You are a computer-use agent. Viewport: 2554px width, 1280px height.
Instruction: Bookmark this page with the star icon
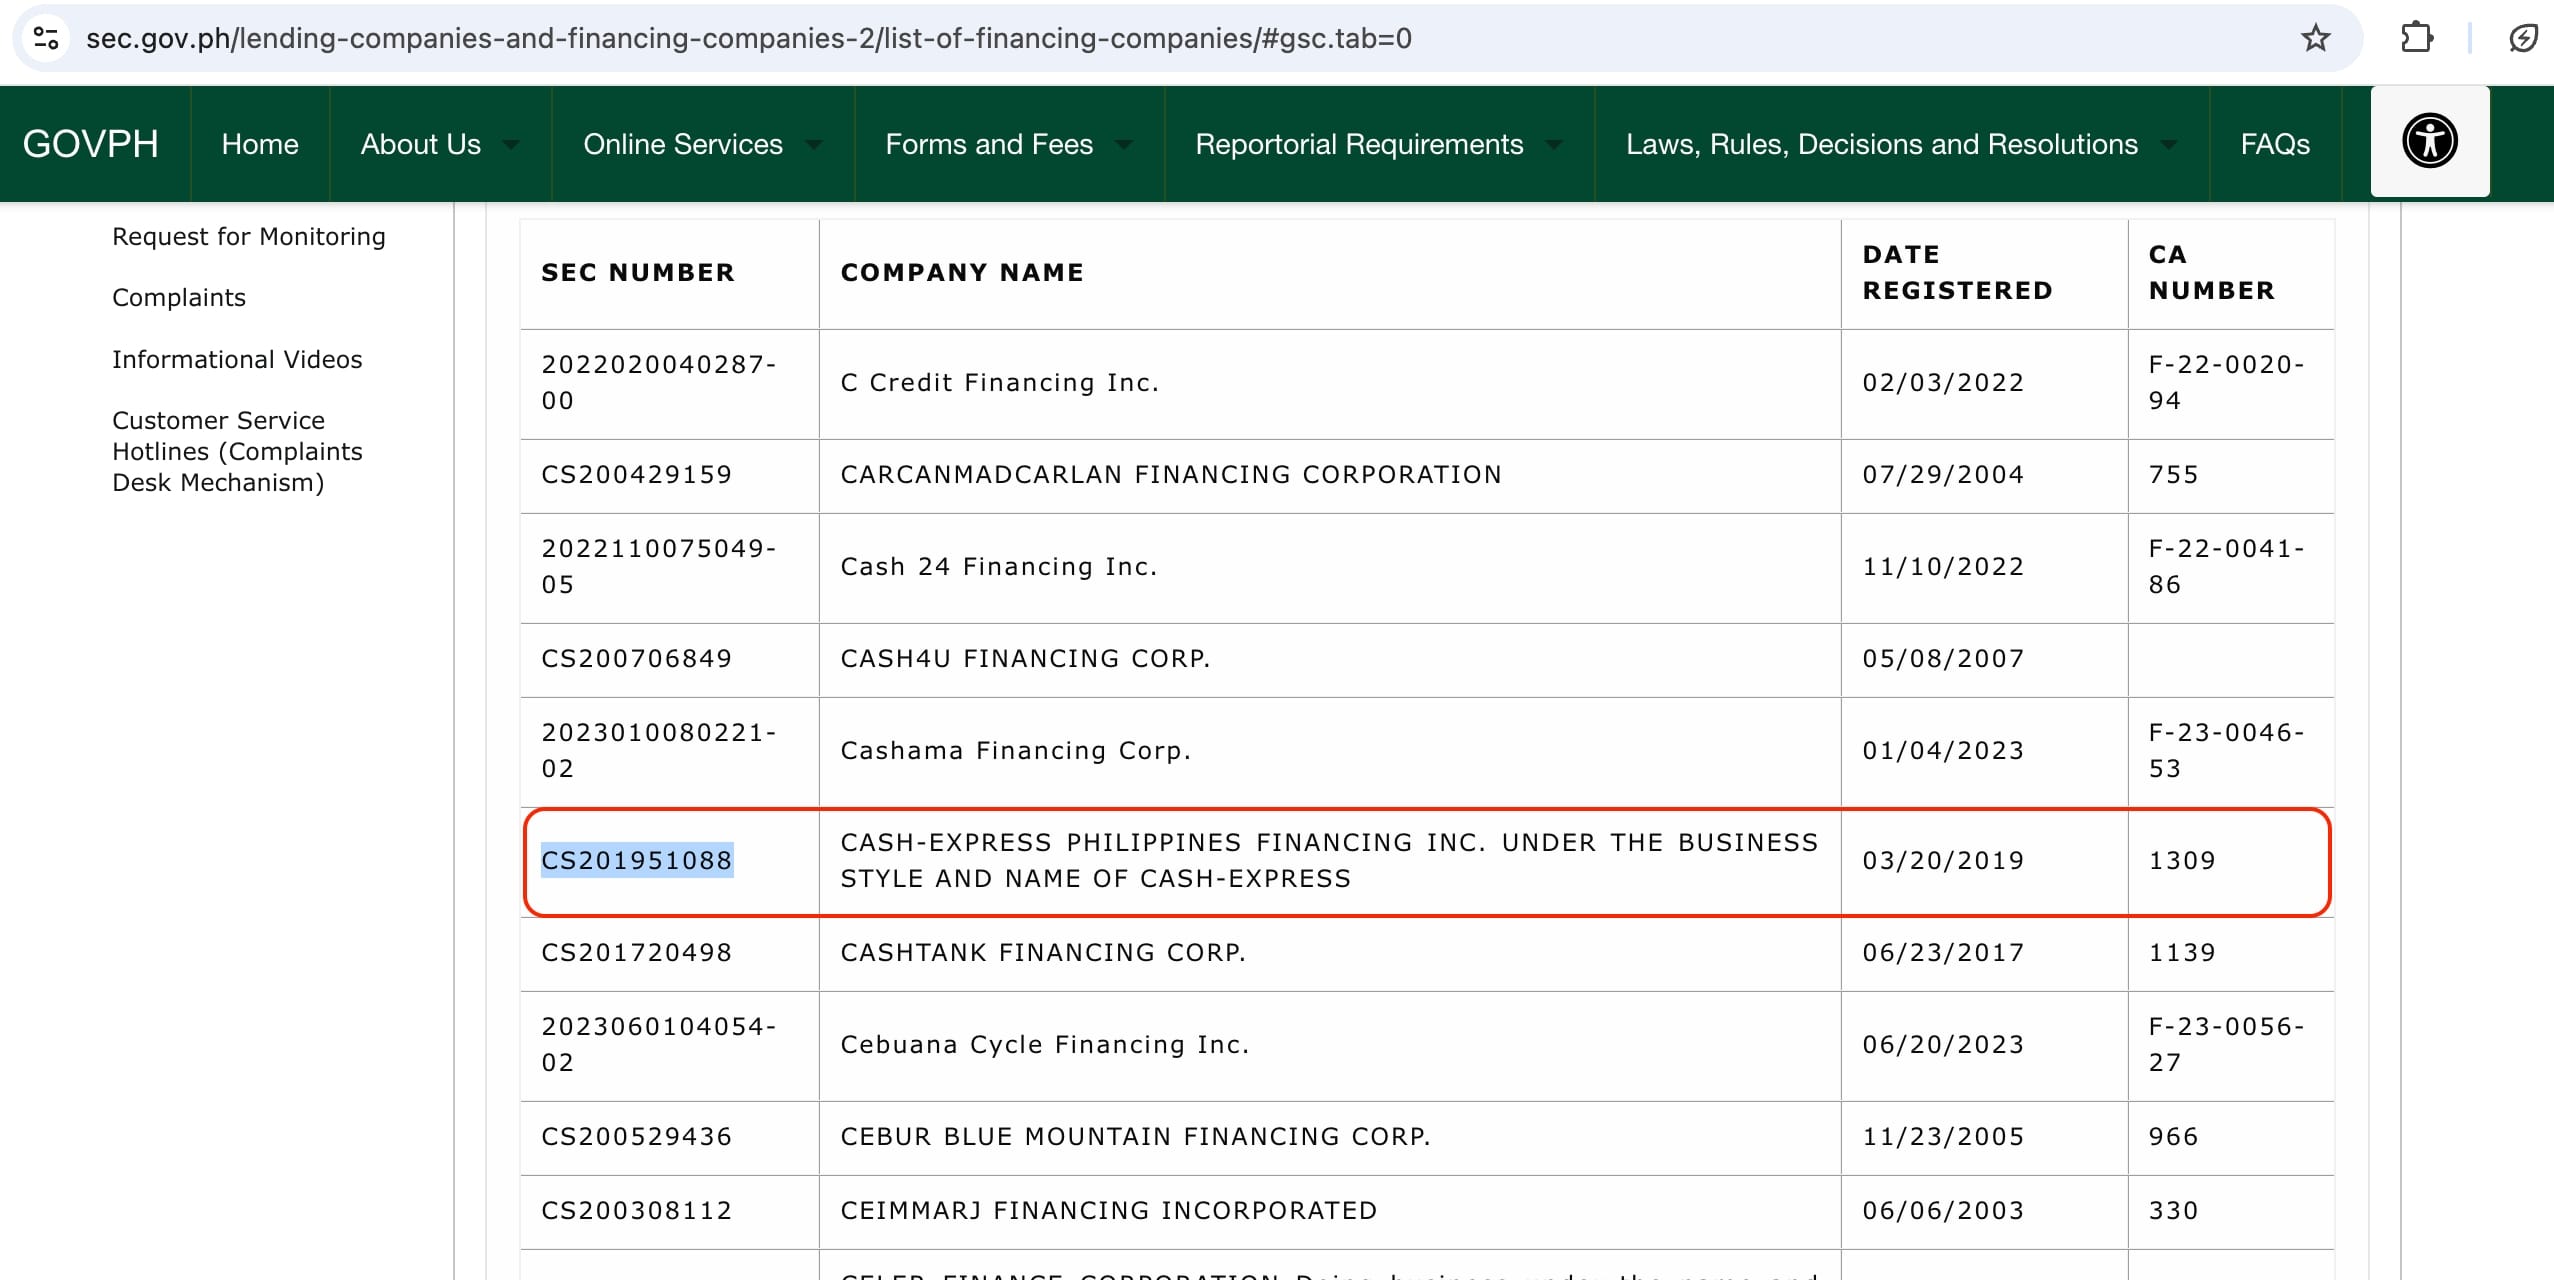click(2314, 39)
